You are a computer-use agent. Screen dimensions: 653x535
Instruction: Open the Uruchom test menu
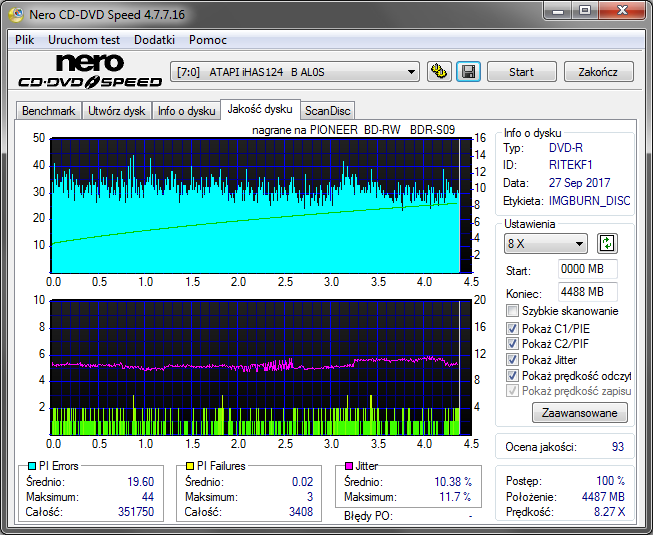84,40
